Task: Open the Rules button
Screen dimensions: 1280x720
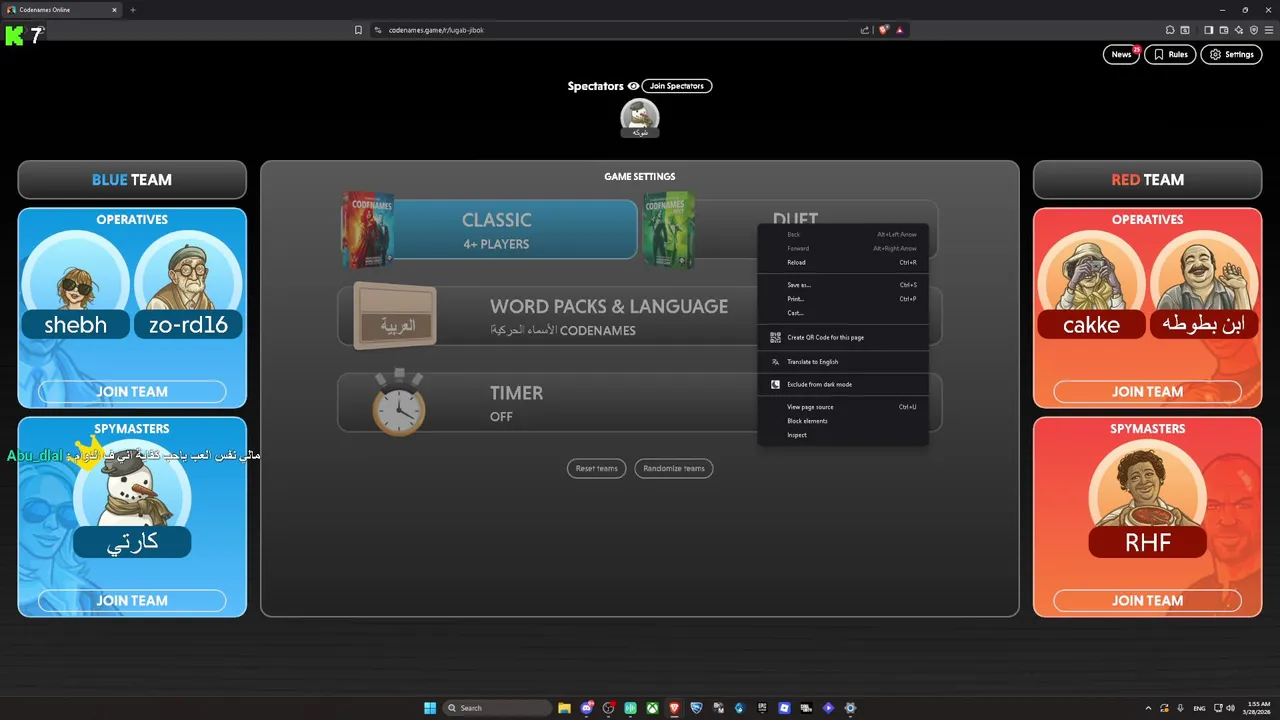Action: (1170, 54)
